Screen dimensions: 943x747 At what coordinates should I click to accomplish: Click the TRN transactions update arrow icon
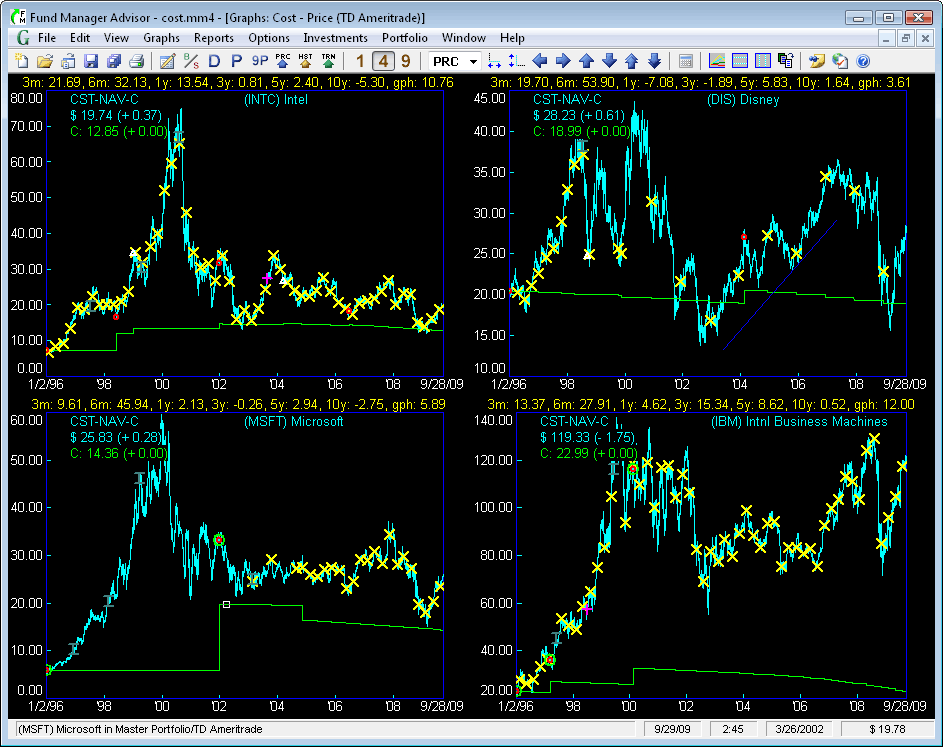tap(328, 61)
